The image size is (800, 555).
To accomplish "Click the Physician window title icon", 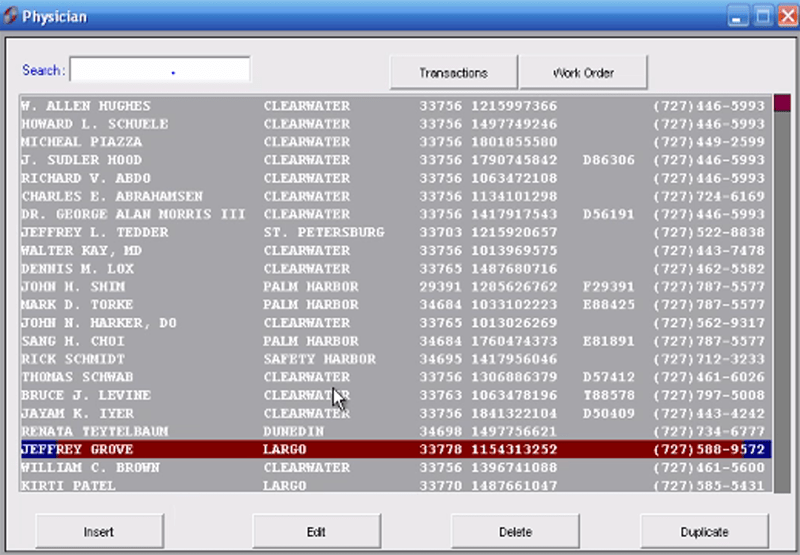I will click(x=10, y=16).
